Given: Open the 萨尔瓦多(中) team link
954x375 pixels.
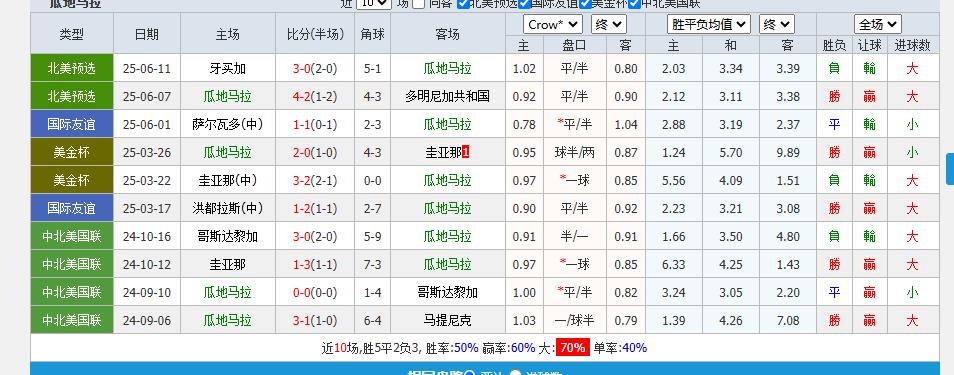Looking at the screenshot, I should pyautogui.click(x=227, y=124).
